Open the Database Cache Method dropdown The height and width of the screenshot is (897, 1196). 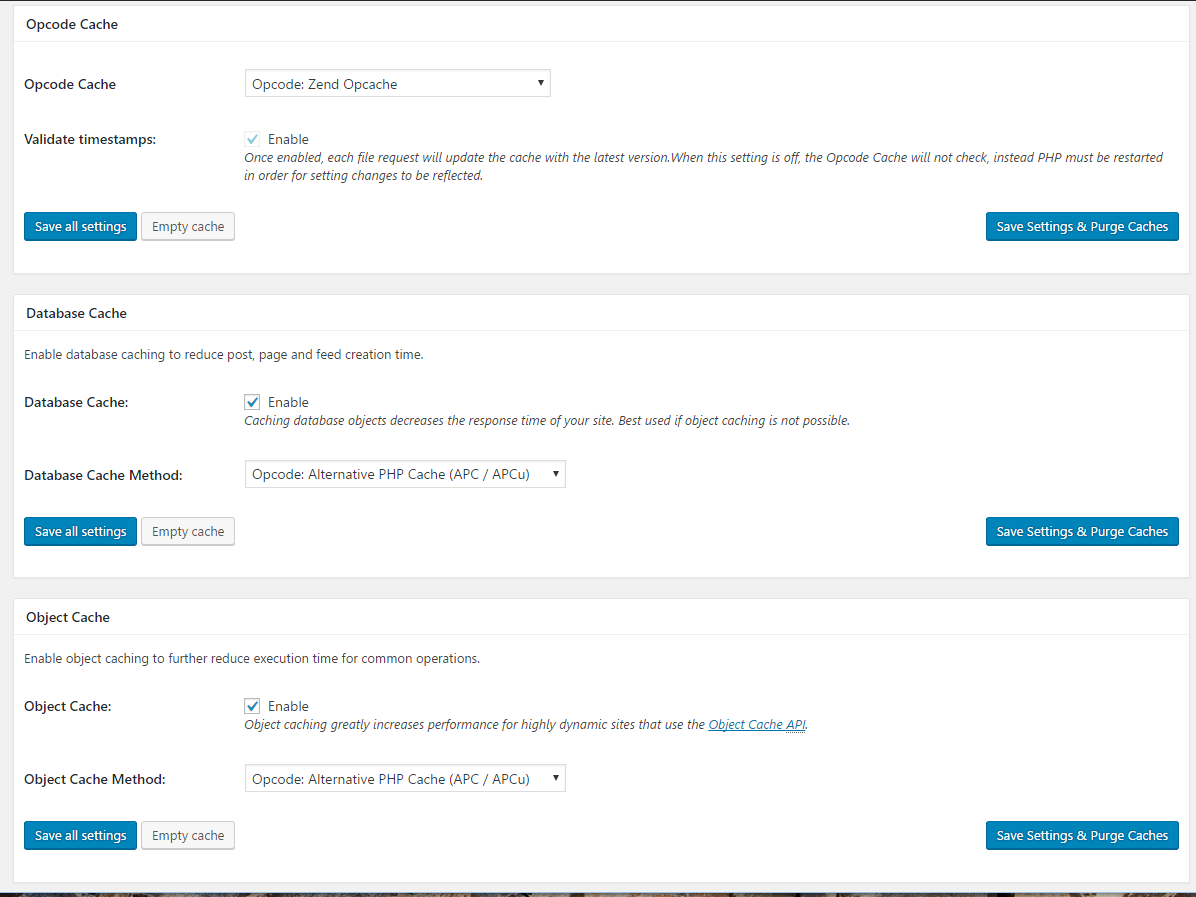pos(405,474)
